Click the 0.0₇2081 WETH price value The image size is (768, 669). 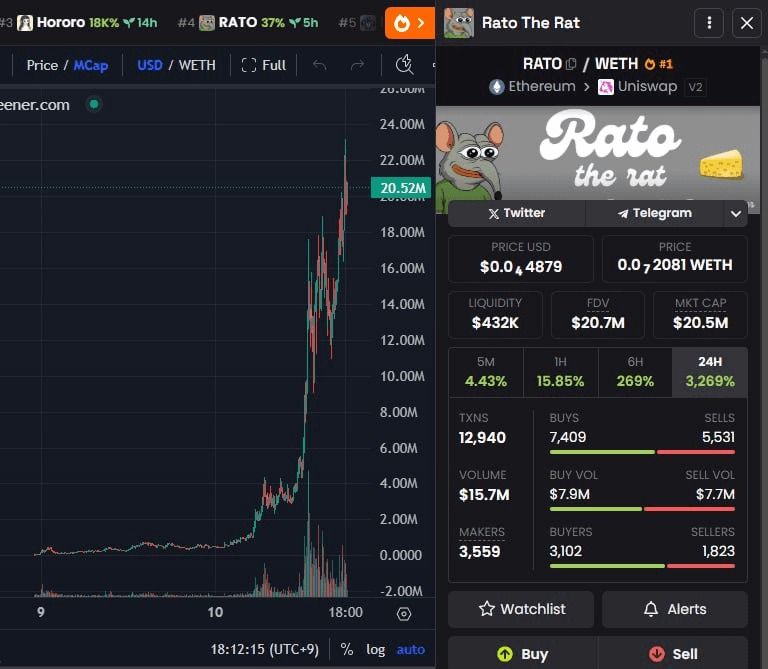tap(674, 265)
